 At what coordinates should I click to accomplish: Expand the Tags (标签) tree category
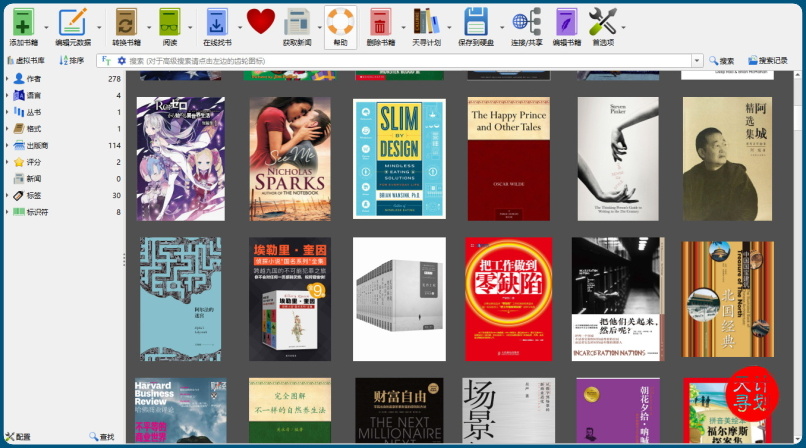point(6,195)
